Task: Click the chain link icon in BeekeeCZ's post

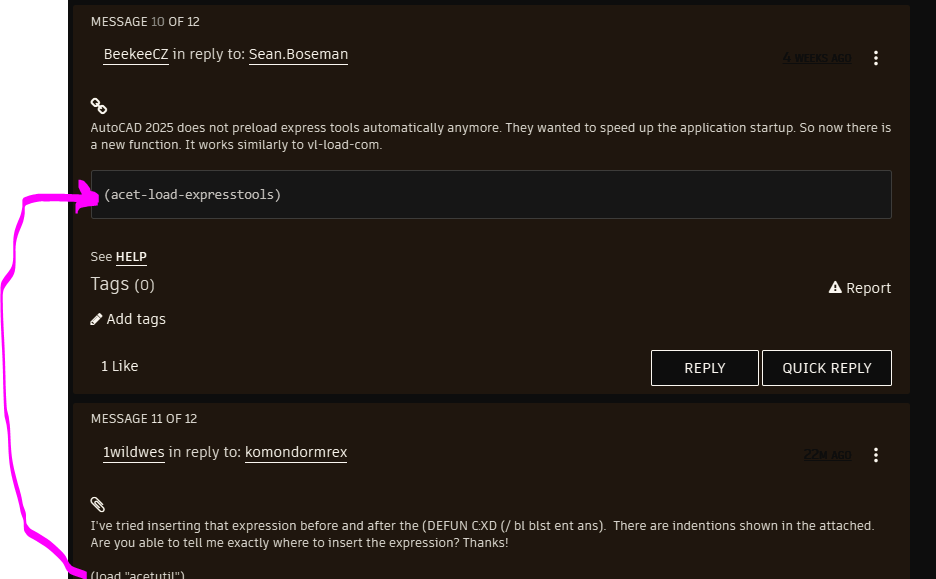Action: [x=98, y=105]
